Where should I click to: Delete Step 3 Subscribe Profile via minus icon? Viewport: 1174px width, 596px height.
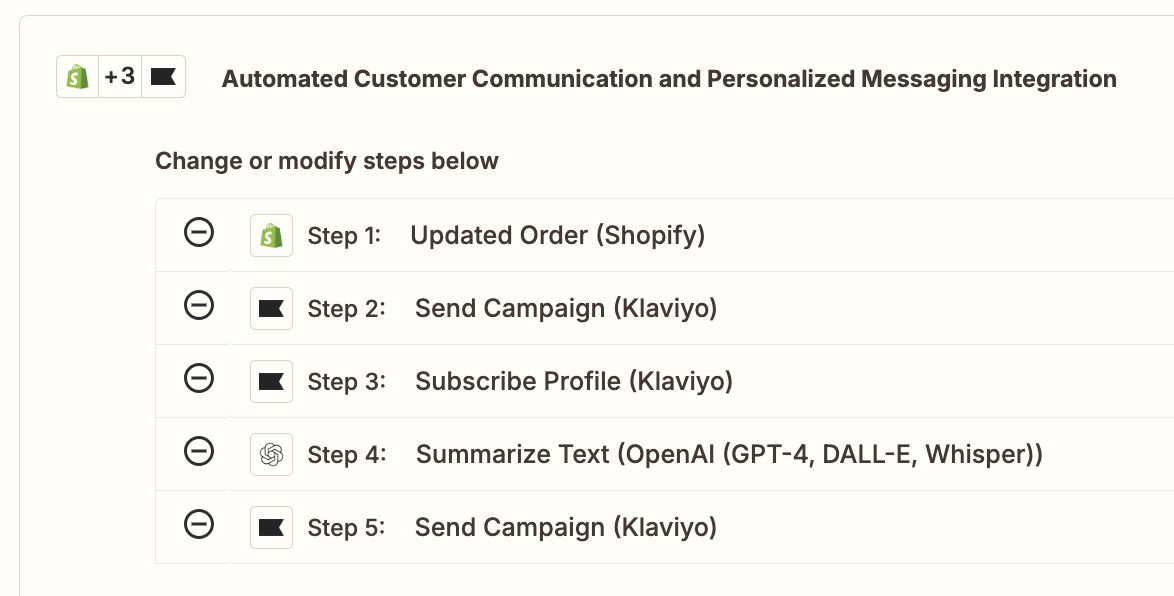[199, 379]
